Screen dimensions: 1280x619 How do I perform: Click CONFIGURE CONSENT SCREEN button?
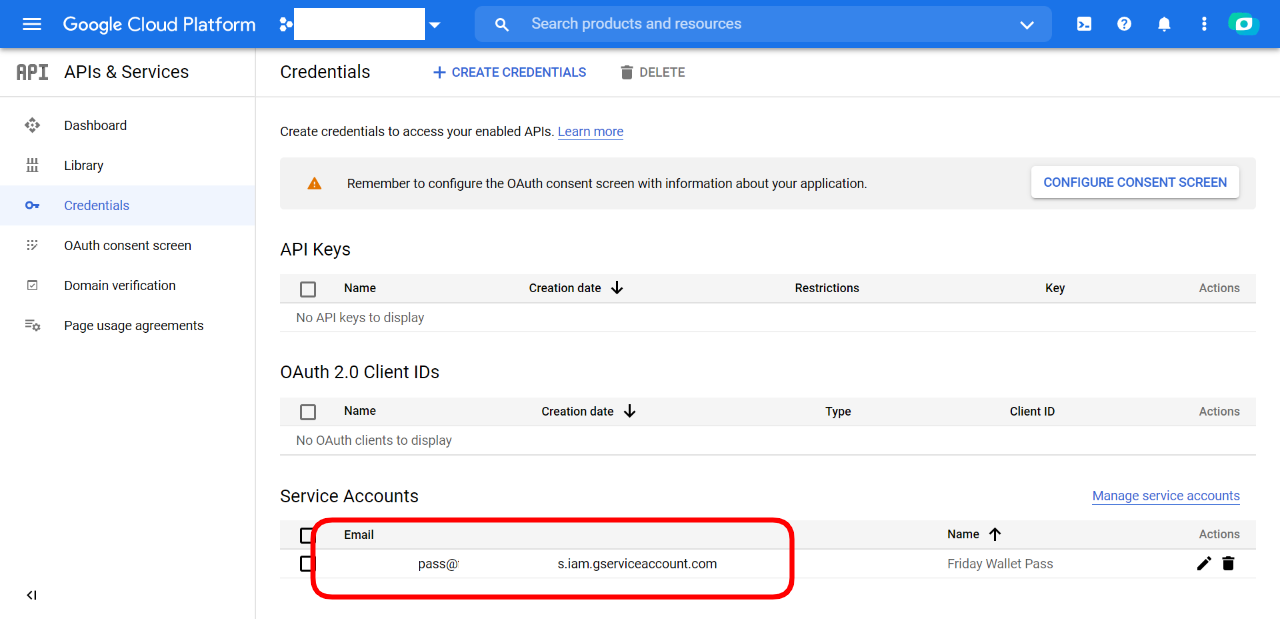1135,182
